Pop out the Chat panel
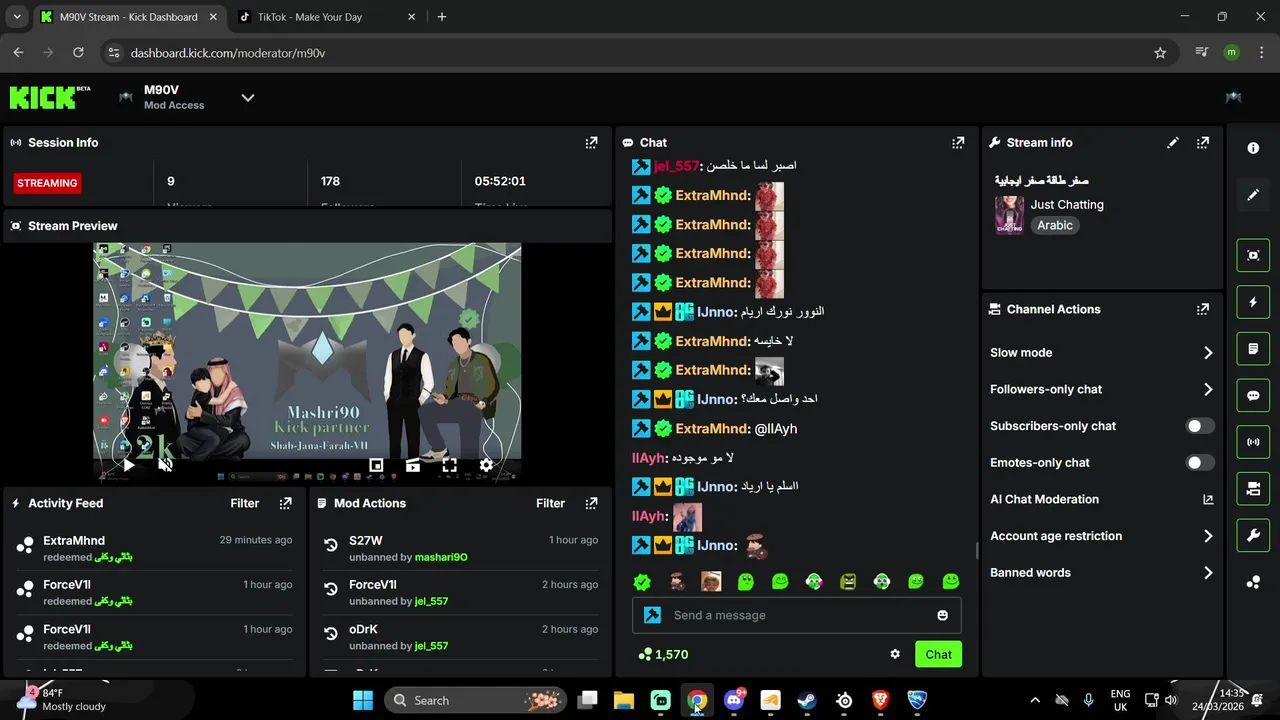The height and width of the screenshot is (720, 1280). point(958,143)
